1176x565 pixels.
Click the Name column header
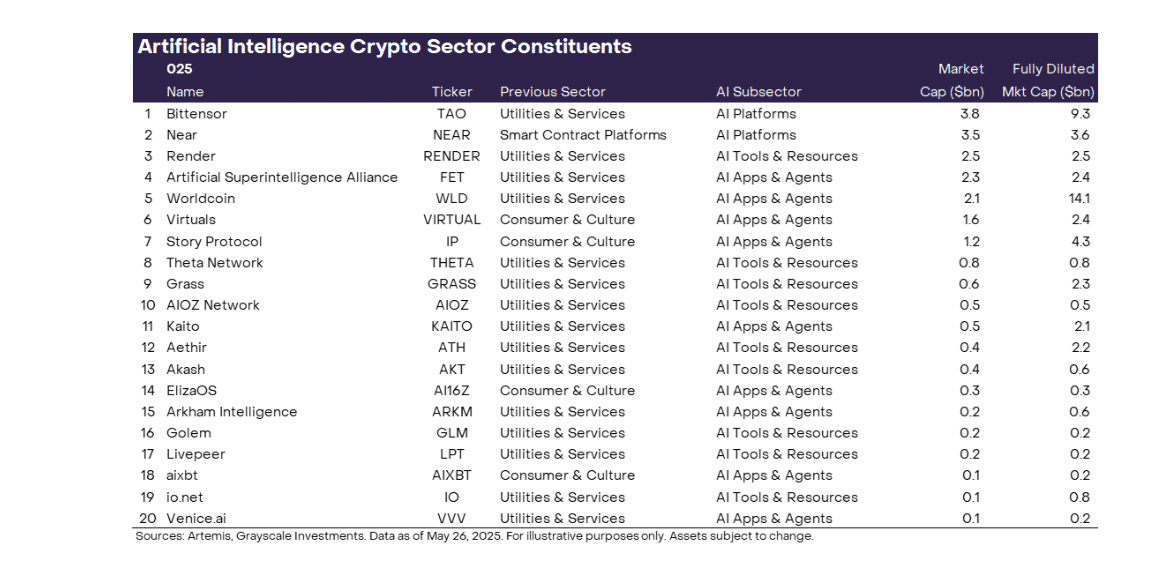pyautogui.click(x=185, y=92)
